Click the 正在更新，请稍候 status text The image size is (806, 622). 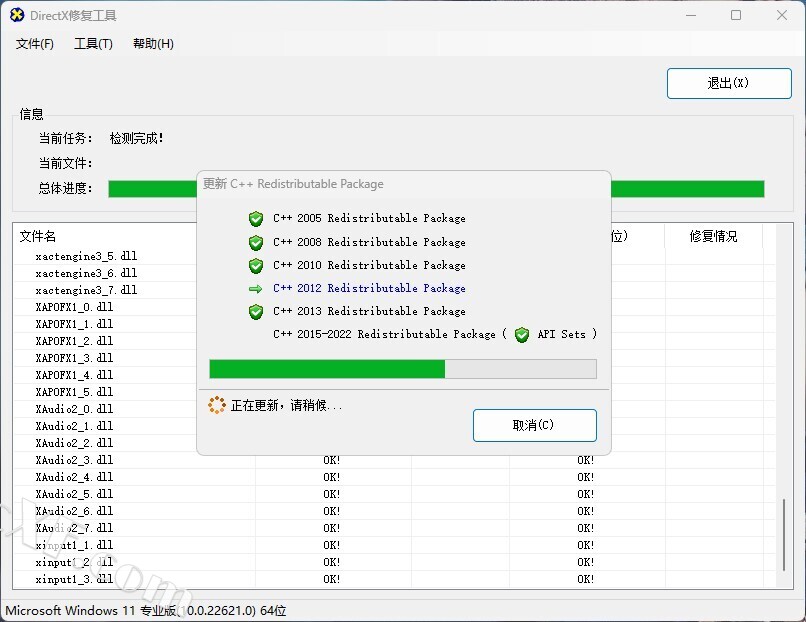(x=286, y=406)
